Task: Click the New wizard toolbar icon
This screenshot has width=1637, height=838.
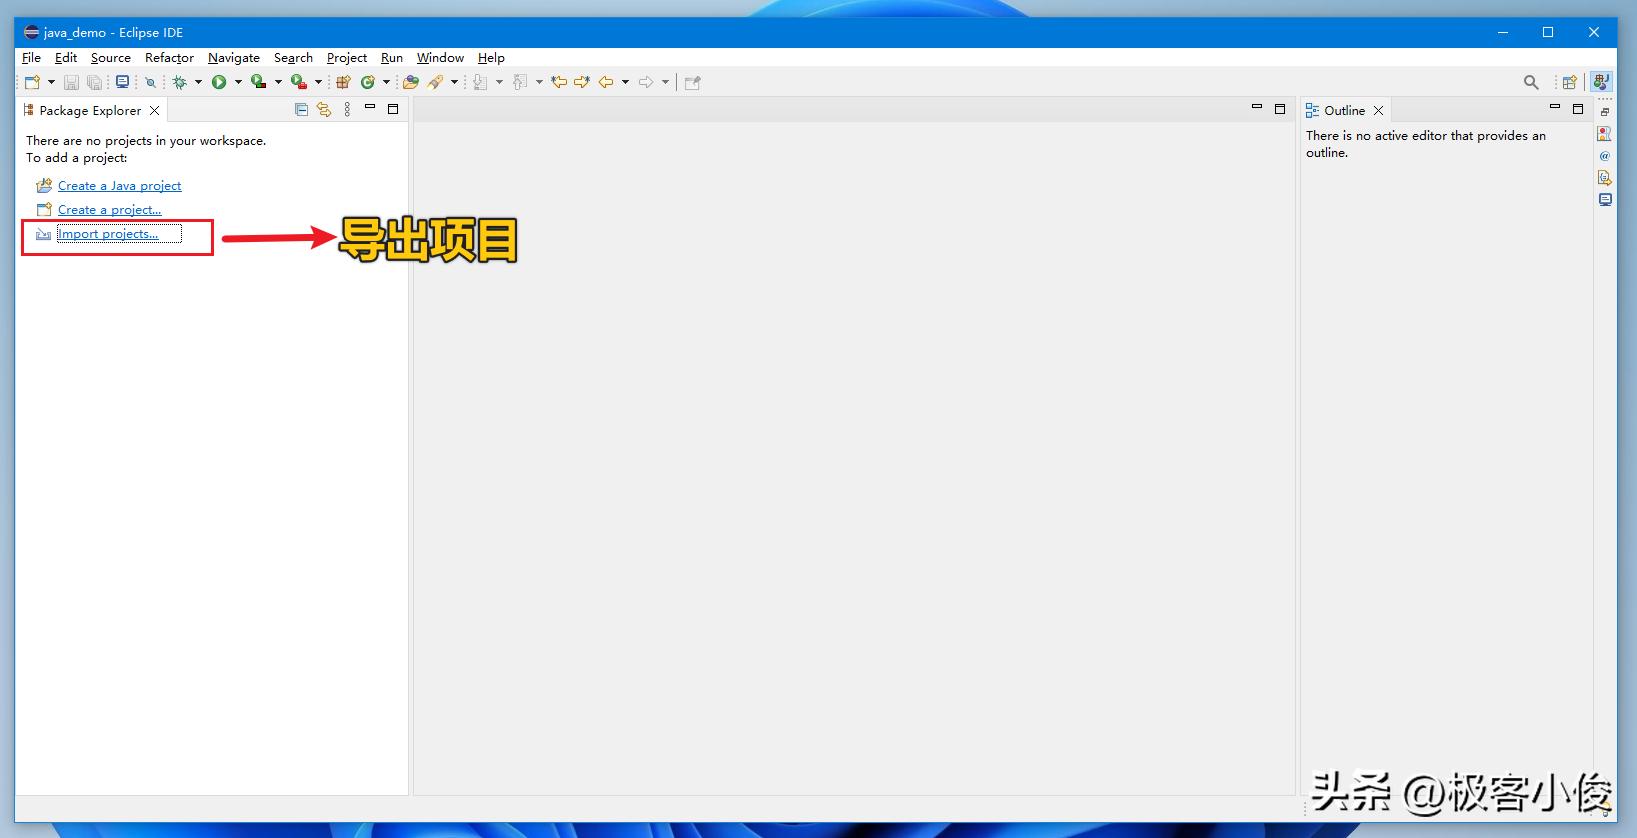Action: coord(32,82)
